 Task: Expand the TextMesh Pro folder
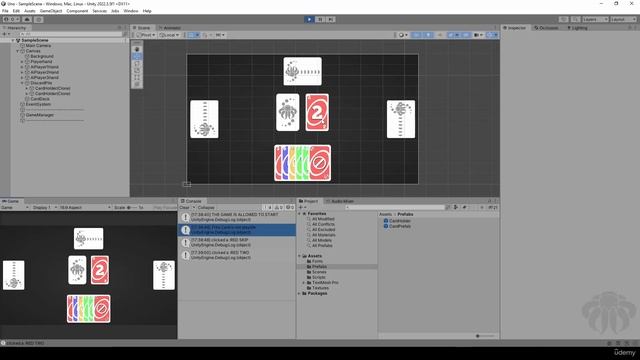point(304,282)
